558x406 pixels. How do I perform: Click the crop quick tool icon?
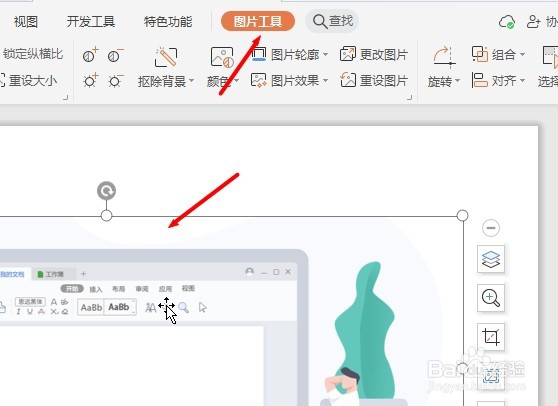pos(491,337)
